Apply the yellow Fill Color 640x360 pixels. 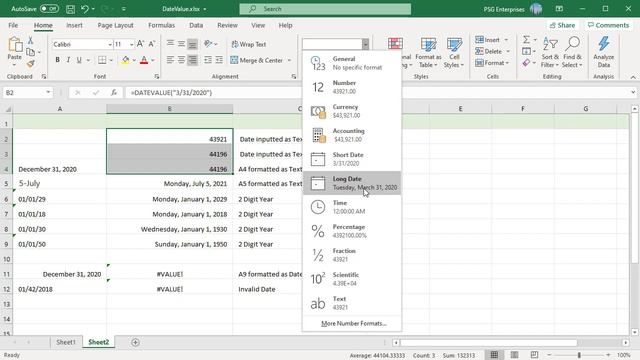point(126,60)
